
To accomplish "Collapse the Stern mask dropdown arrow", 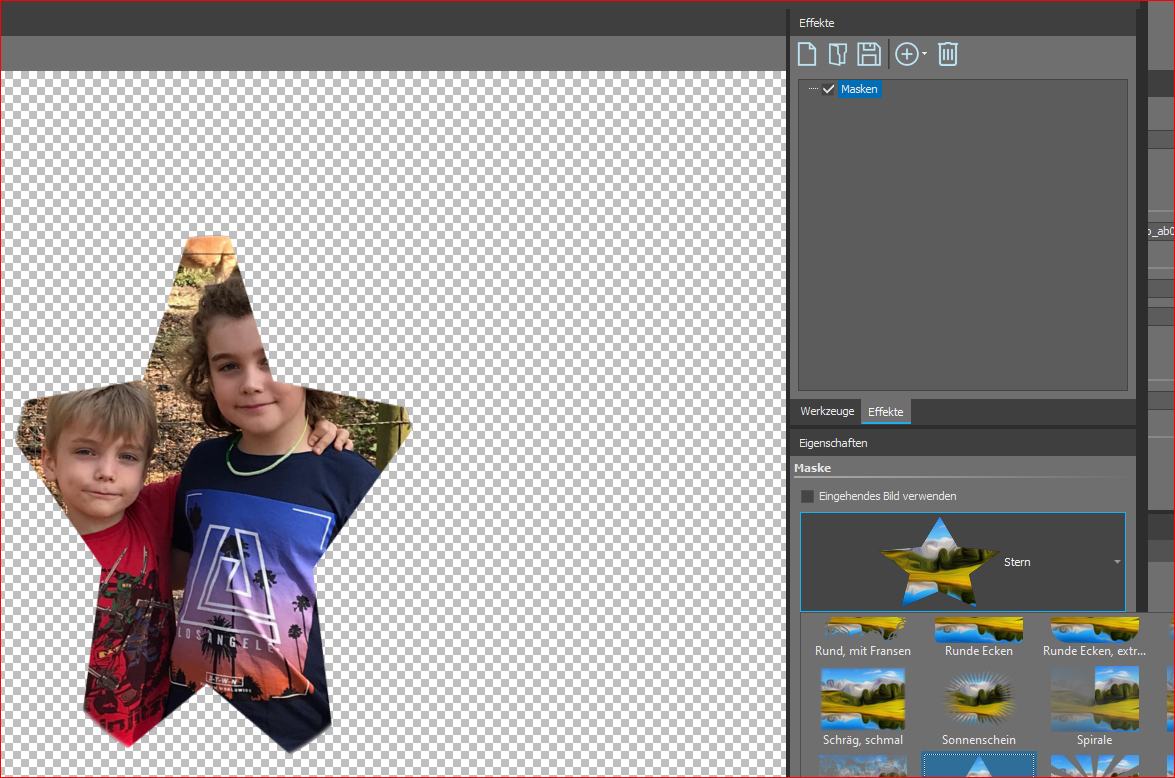I will (1117, 562).
